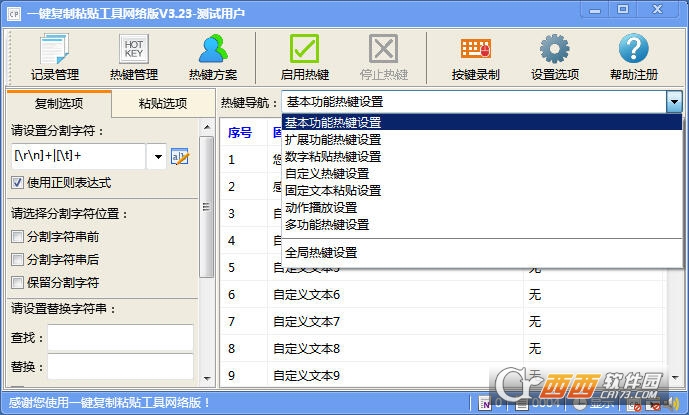Image resolution: width=689 pixels, height=415 pixels.
Task: Collapse the 热键导航 dropdown arrow
Action: coord(674,102)
